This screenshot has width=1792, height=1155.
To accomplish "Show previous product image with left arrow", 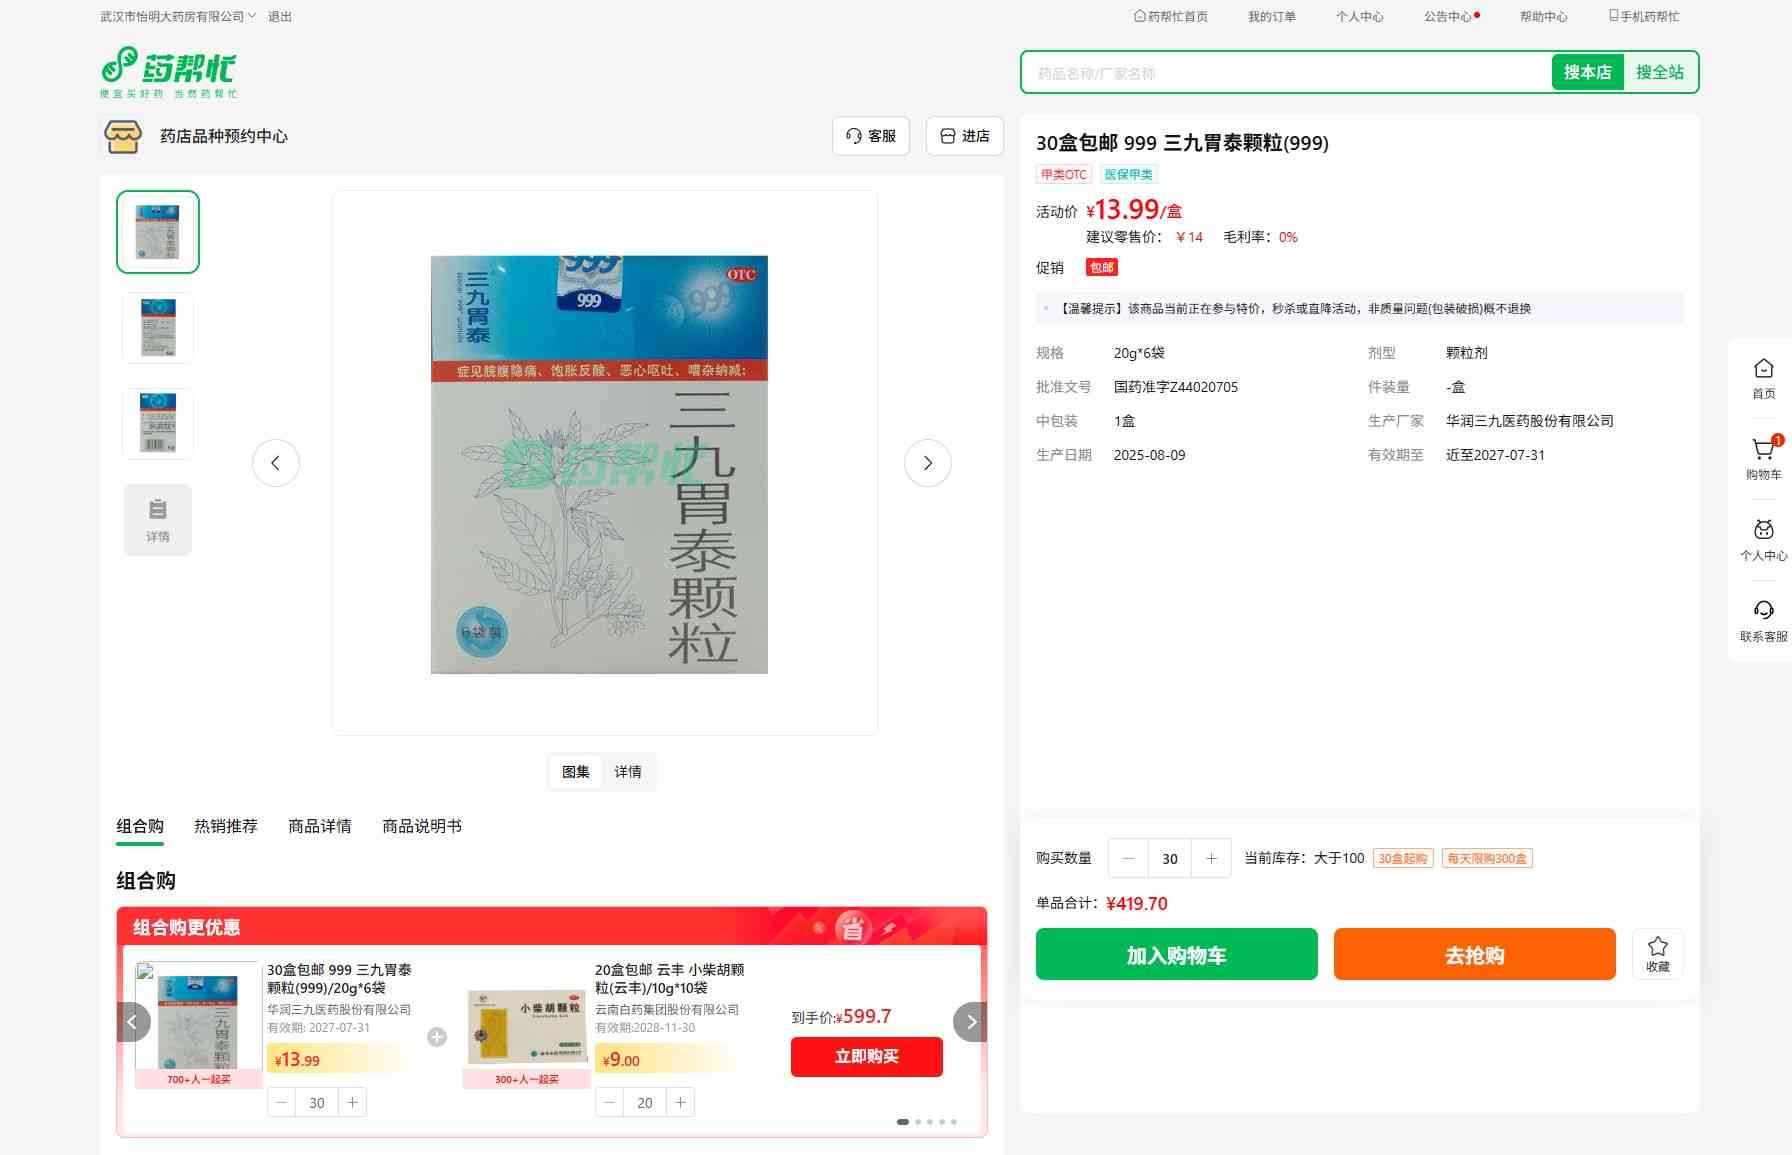I will [276, 463].
